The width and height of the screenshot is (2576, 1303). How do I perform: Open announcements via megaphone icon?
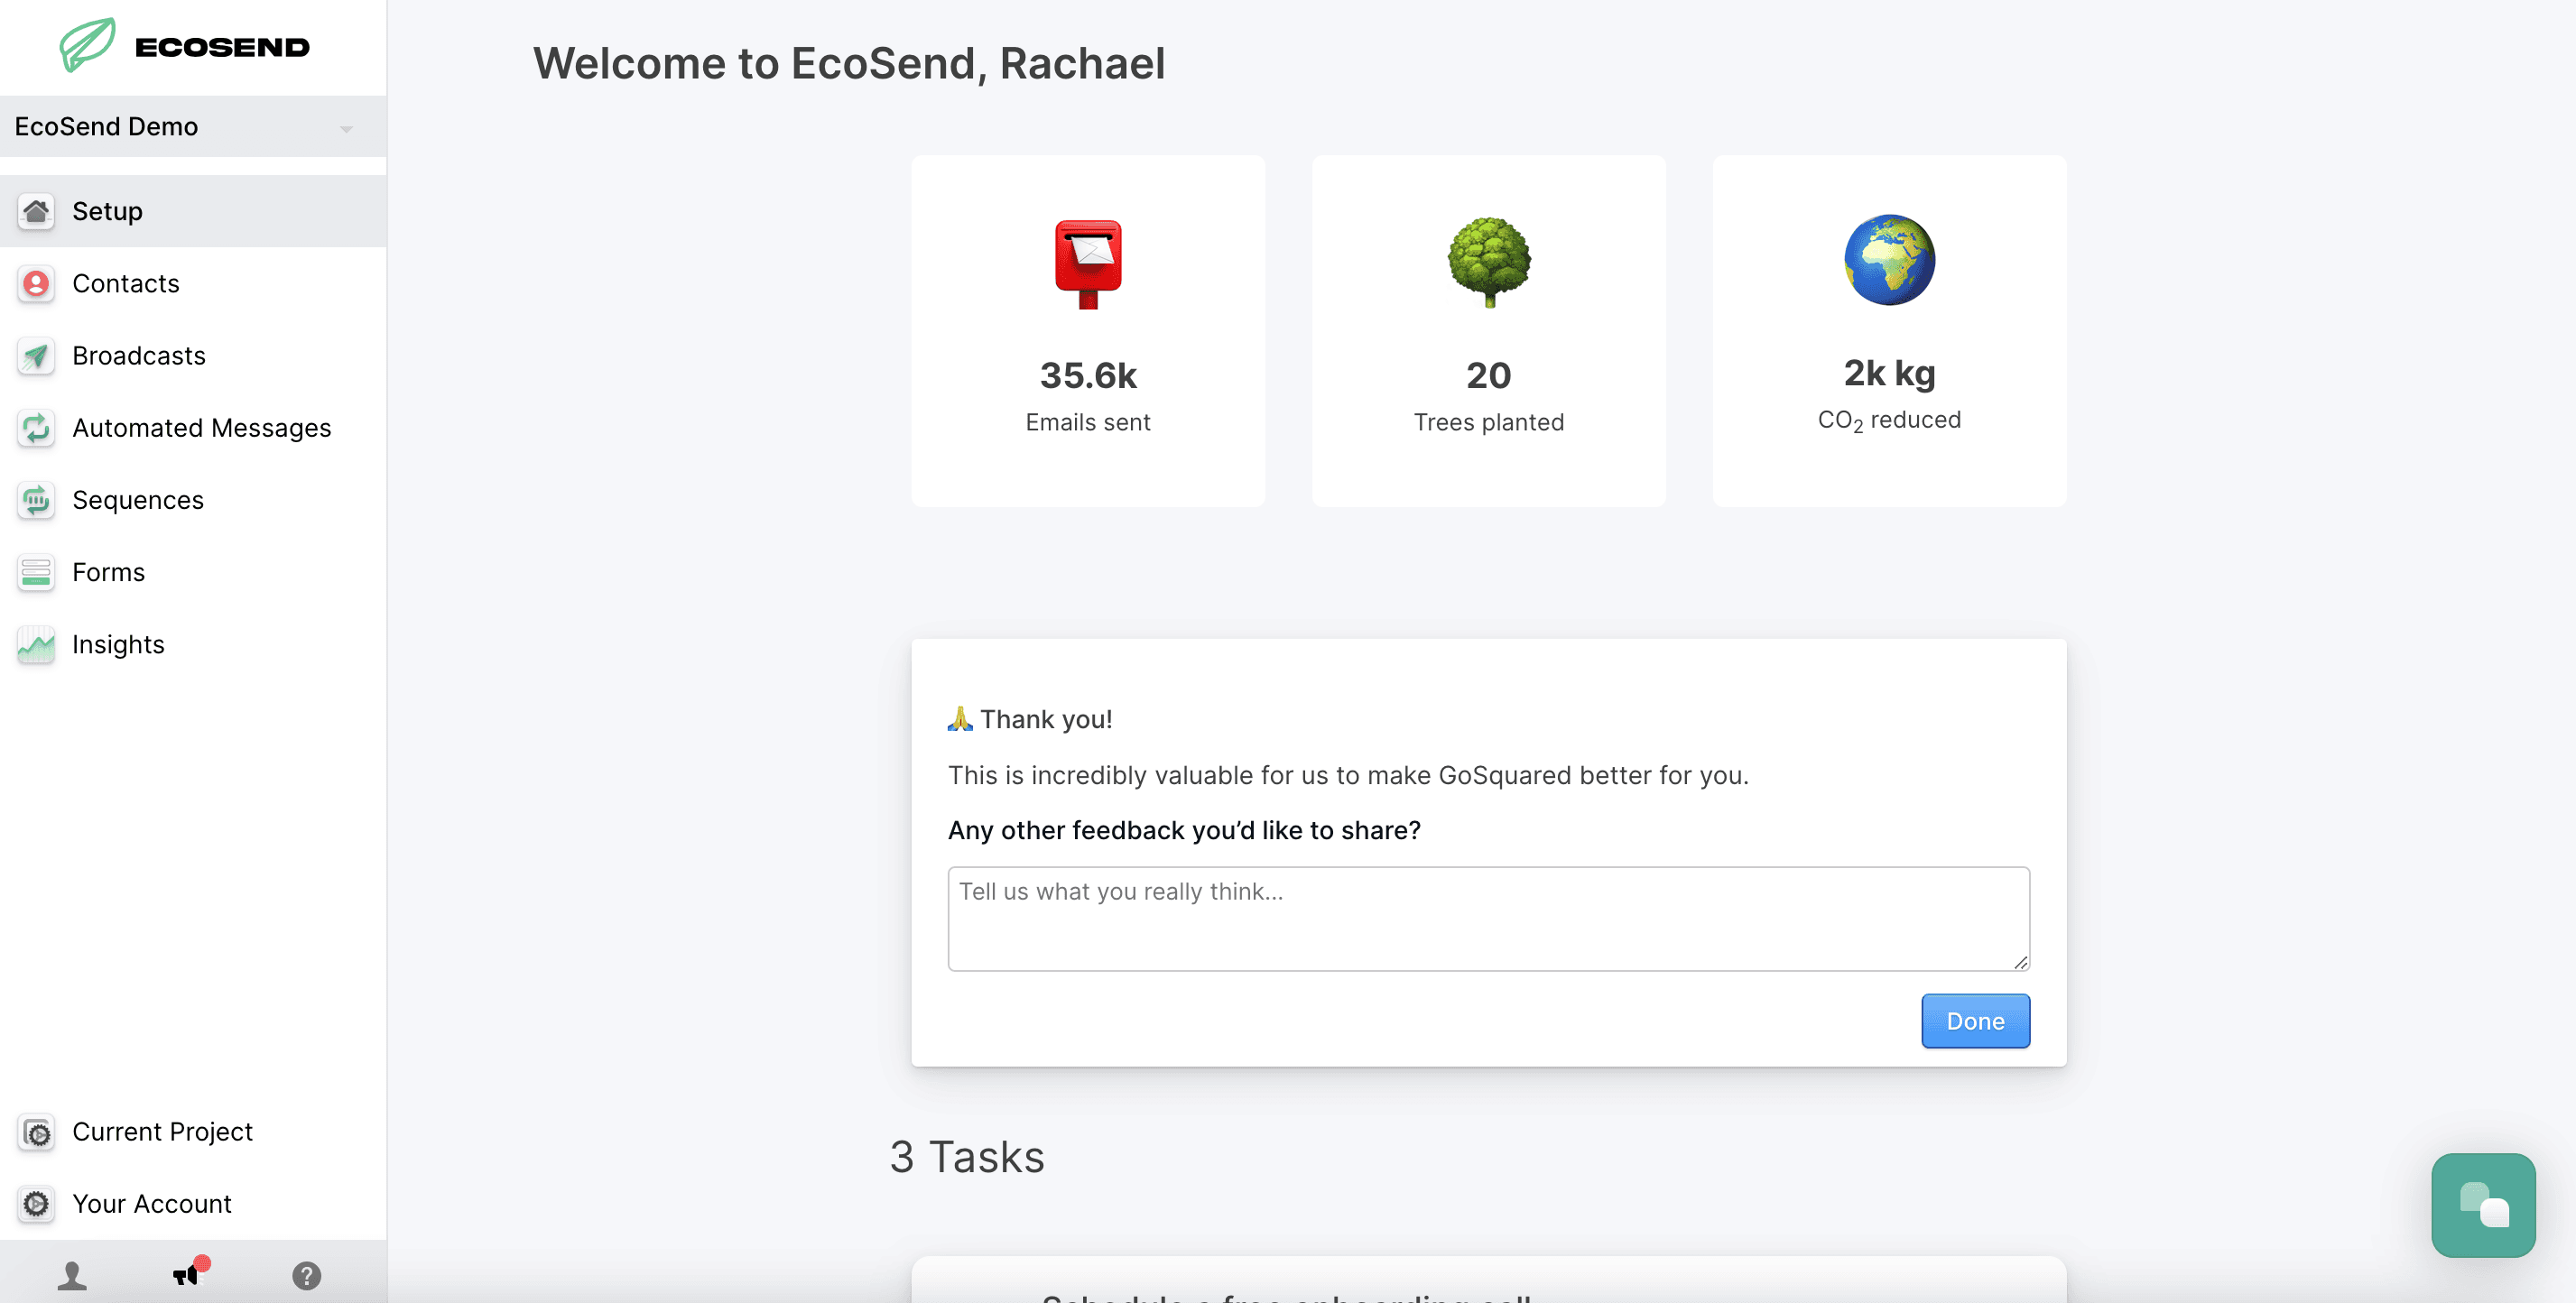click(188, 1274)
